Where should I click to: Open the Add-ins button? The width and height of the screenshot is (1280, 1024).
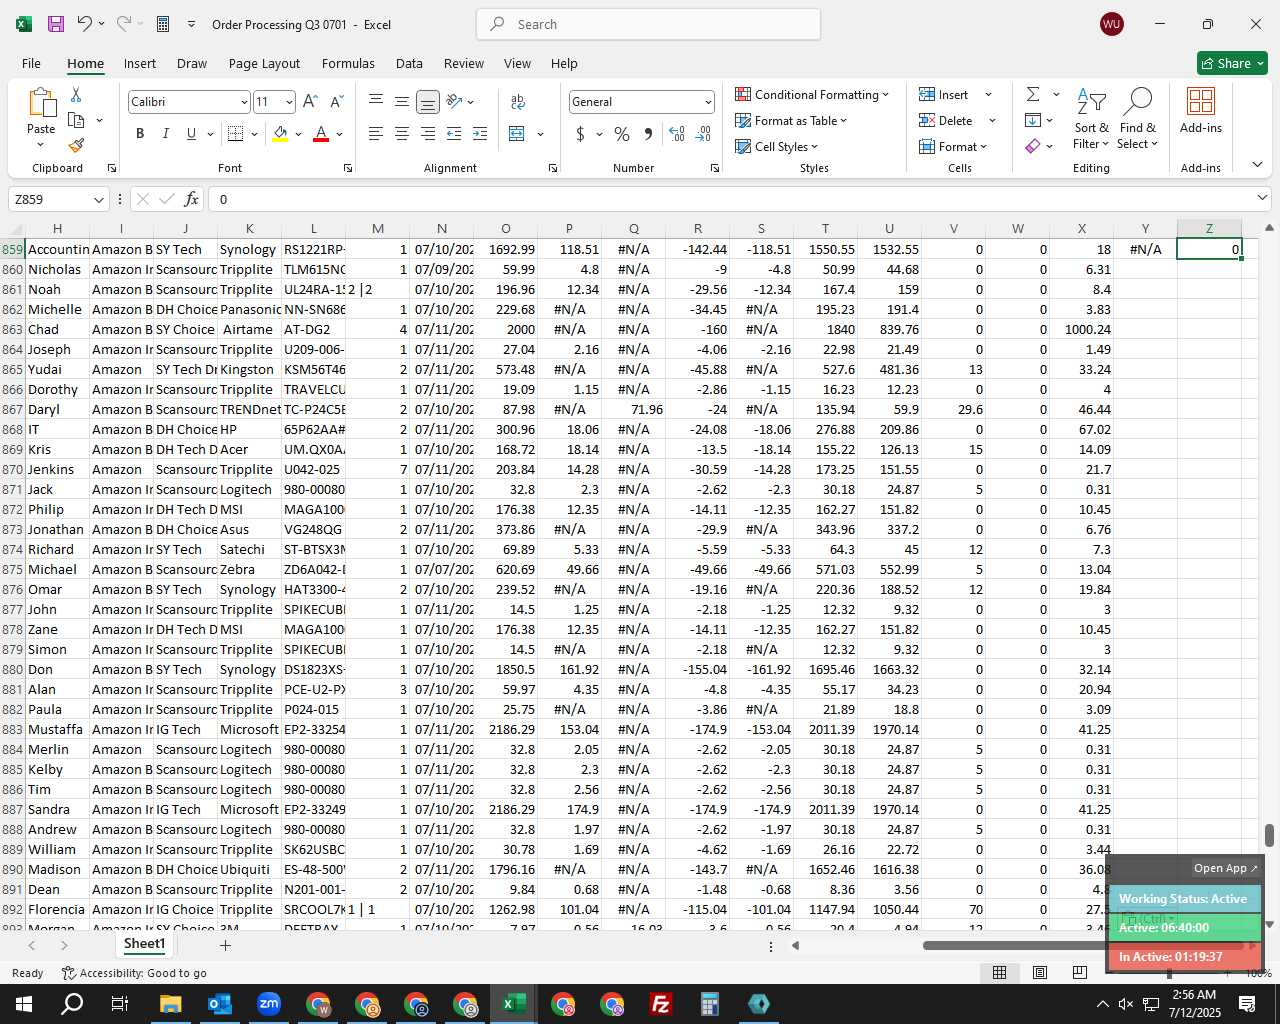pyautogui.click(x=1201, y=111)
